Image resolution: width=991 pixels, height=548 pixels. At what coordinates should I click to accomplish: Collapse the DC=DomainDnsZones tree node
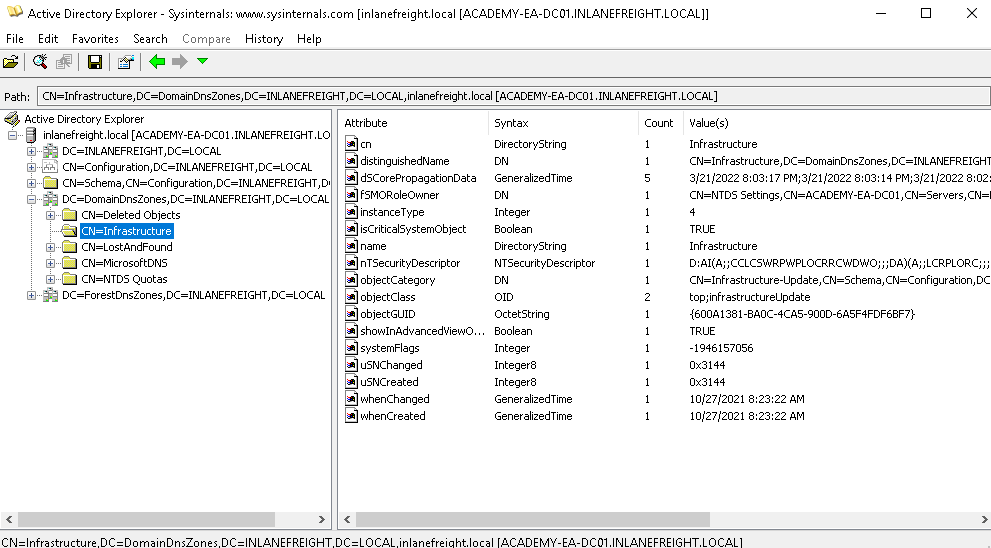[31, 199]
